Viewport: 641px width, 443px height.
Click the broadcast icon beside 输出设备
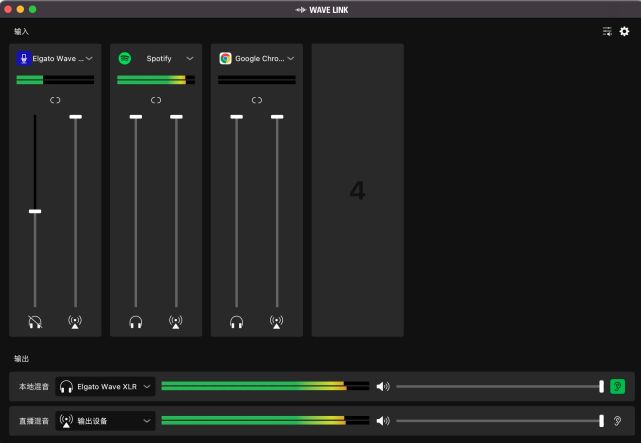click(66, 421)
